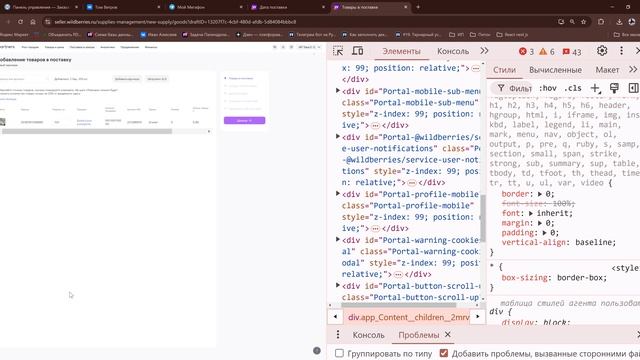
Task: Open the React bookmarks folder
Action: 512,35
